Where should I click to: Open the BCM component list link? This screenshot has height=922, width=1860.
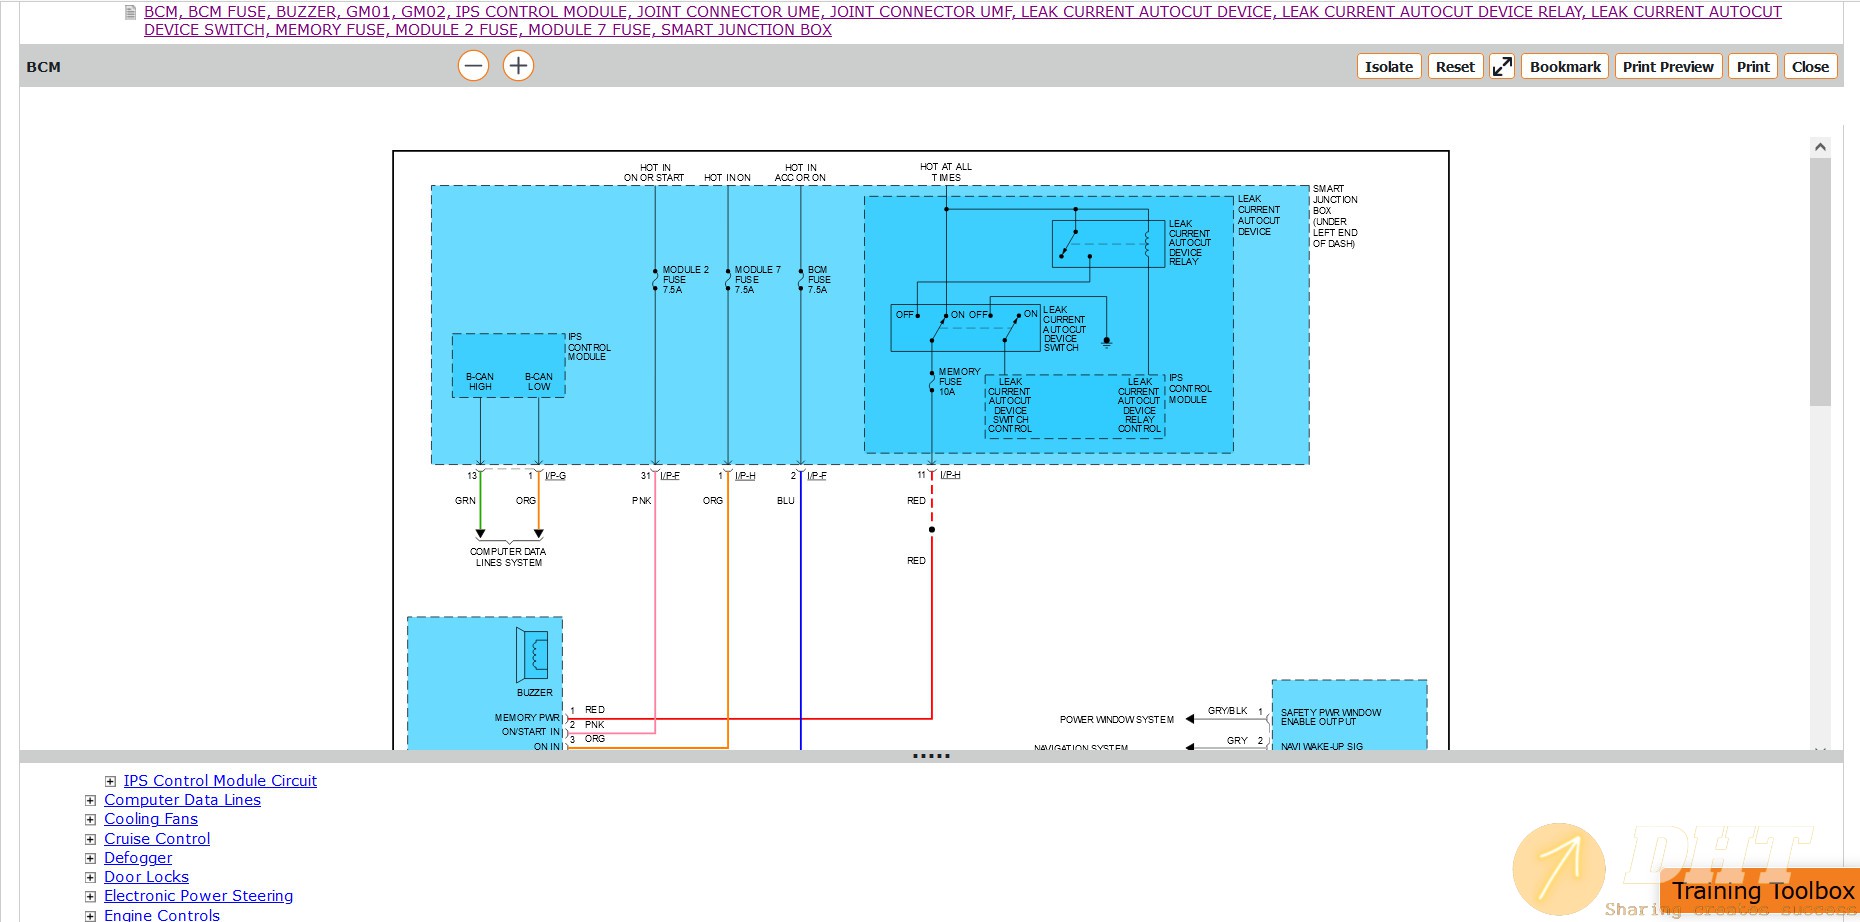click(x=963, y=21)
